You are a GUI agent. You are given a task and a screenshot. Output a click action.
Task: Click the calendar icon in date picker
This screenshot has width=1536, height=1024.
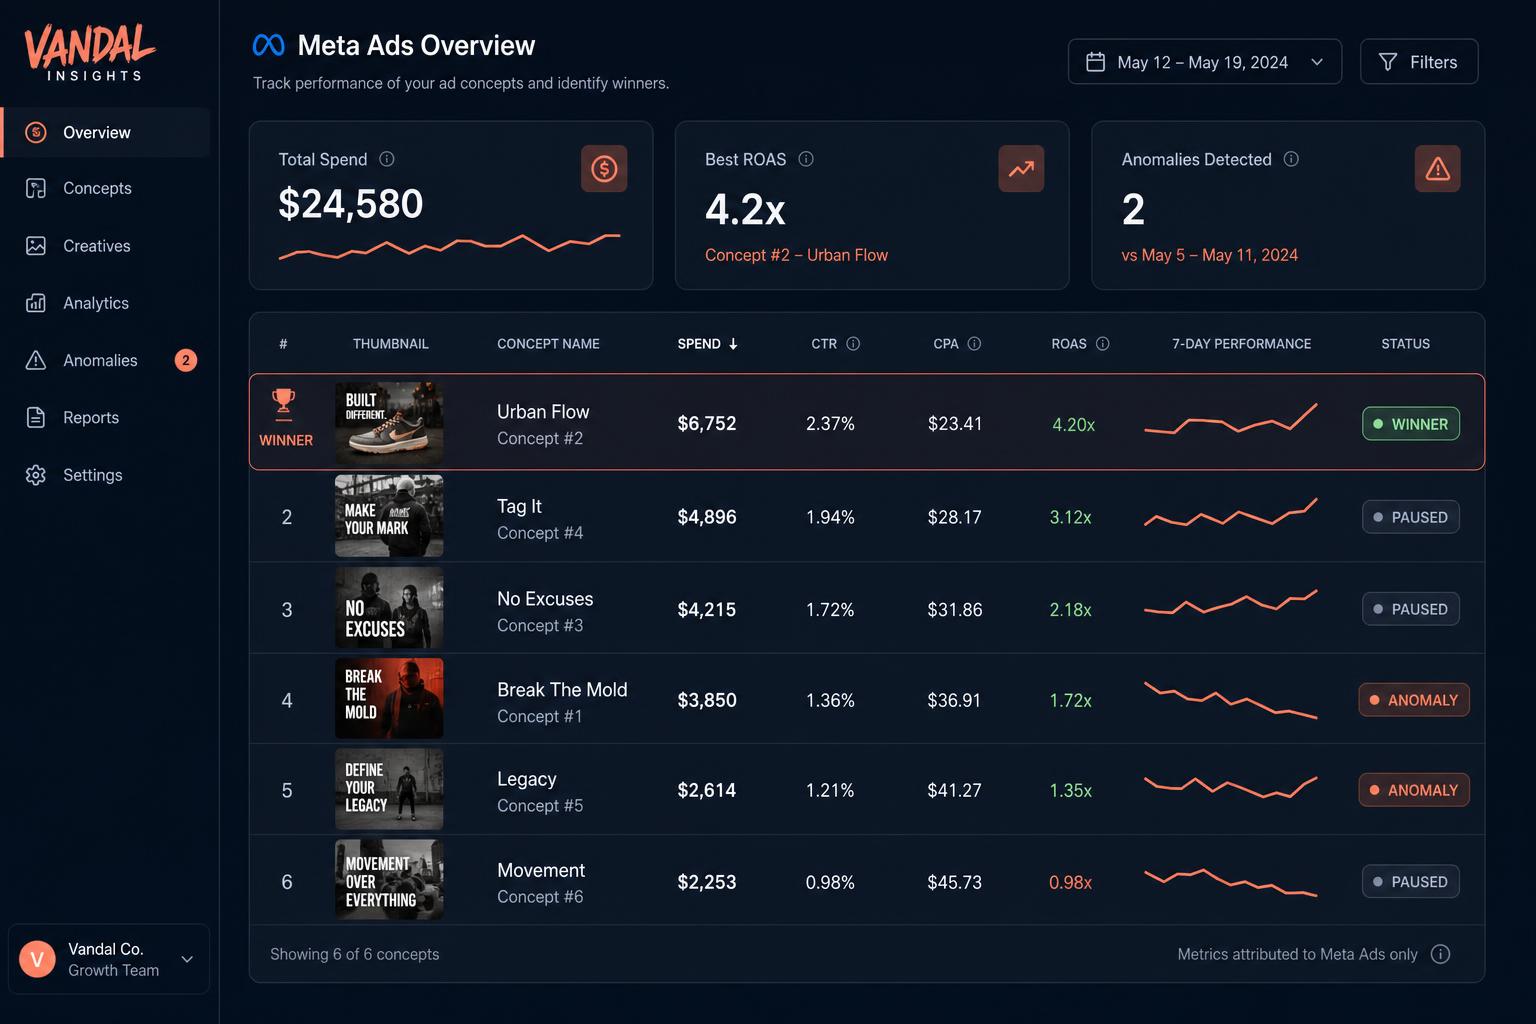(x=1096, y=62)
